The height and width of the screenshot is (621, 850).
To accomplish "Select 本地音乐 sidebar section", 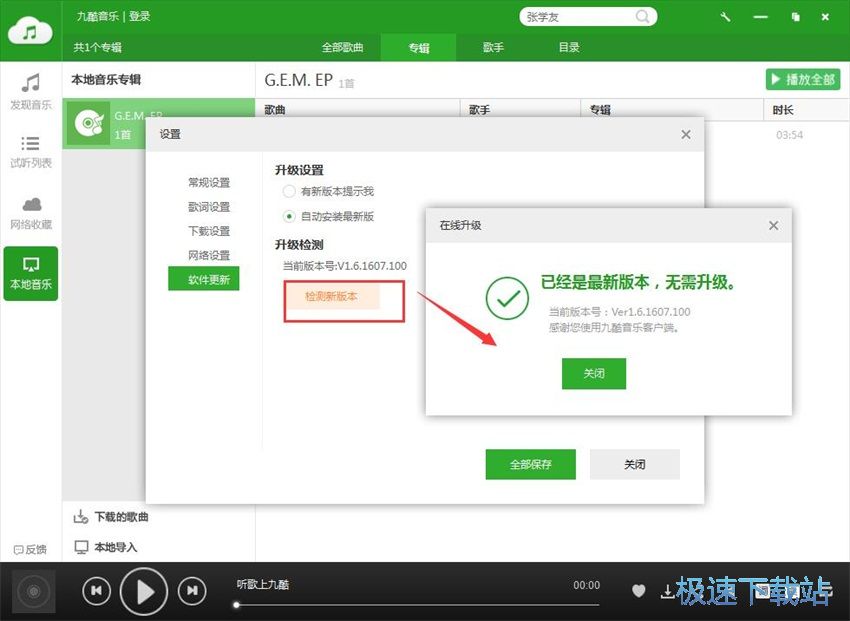I will click(x=31, y=273).
